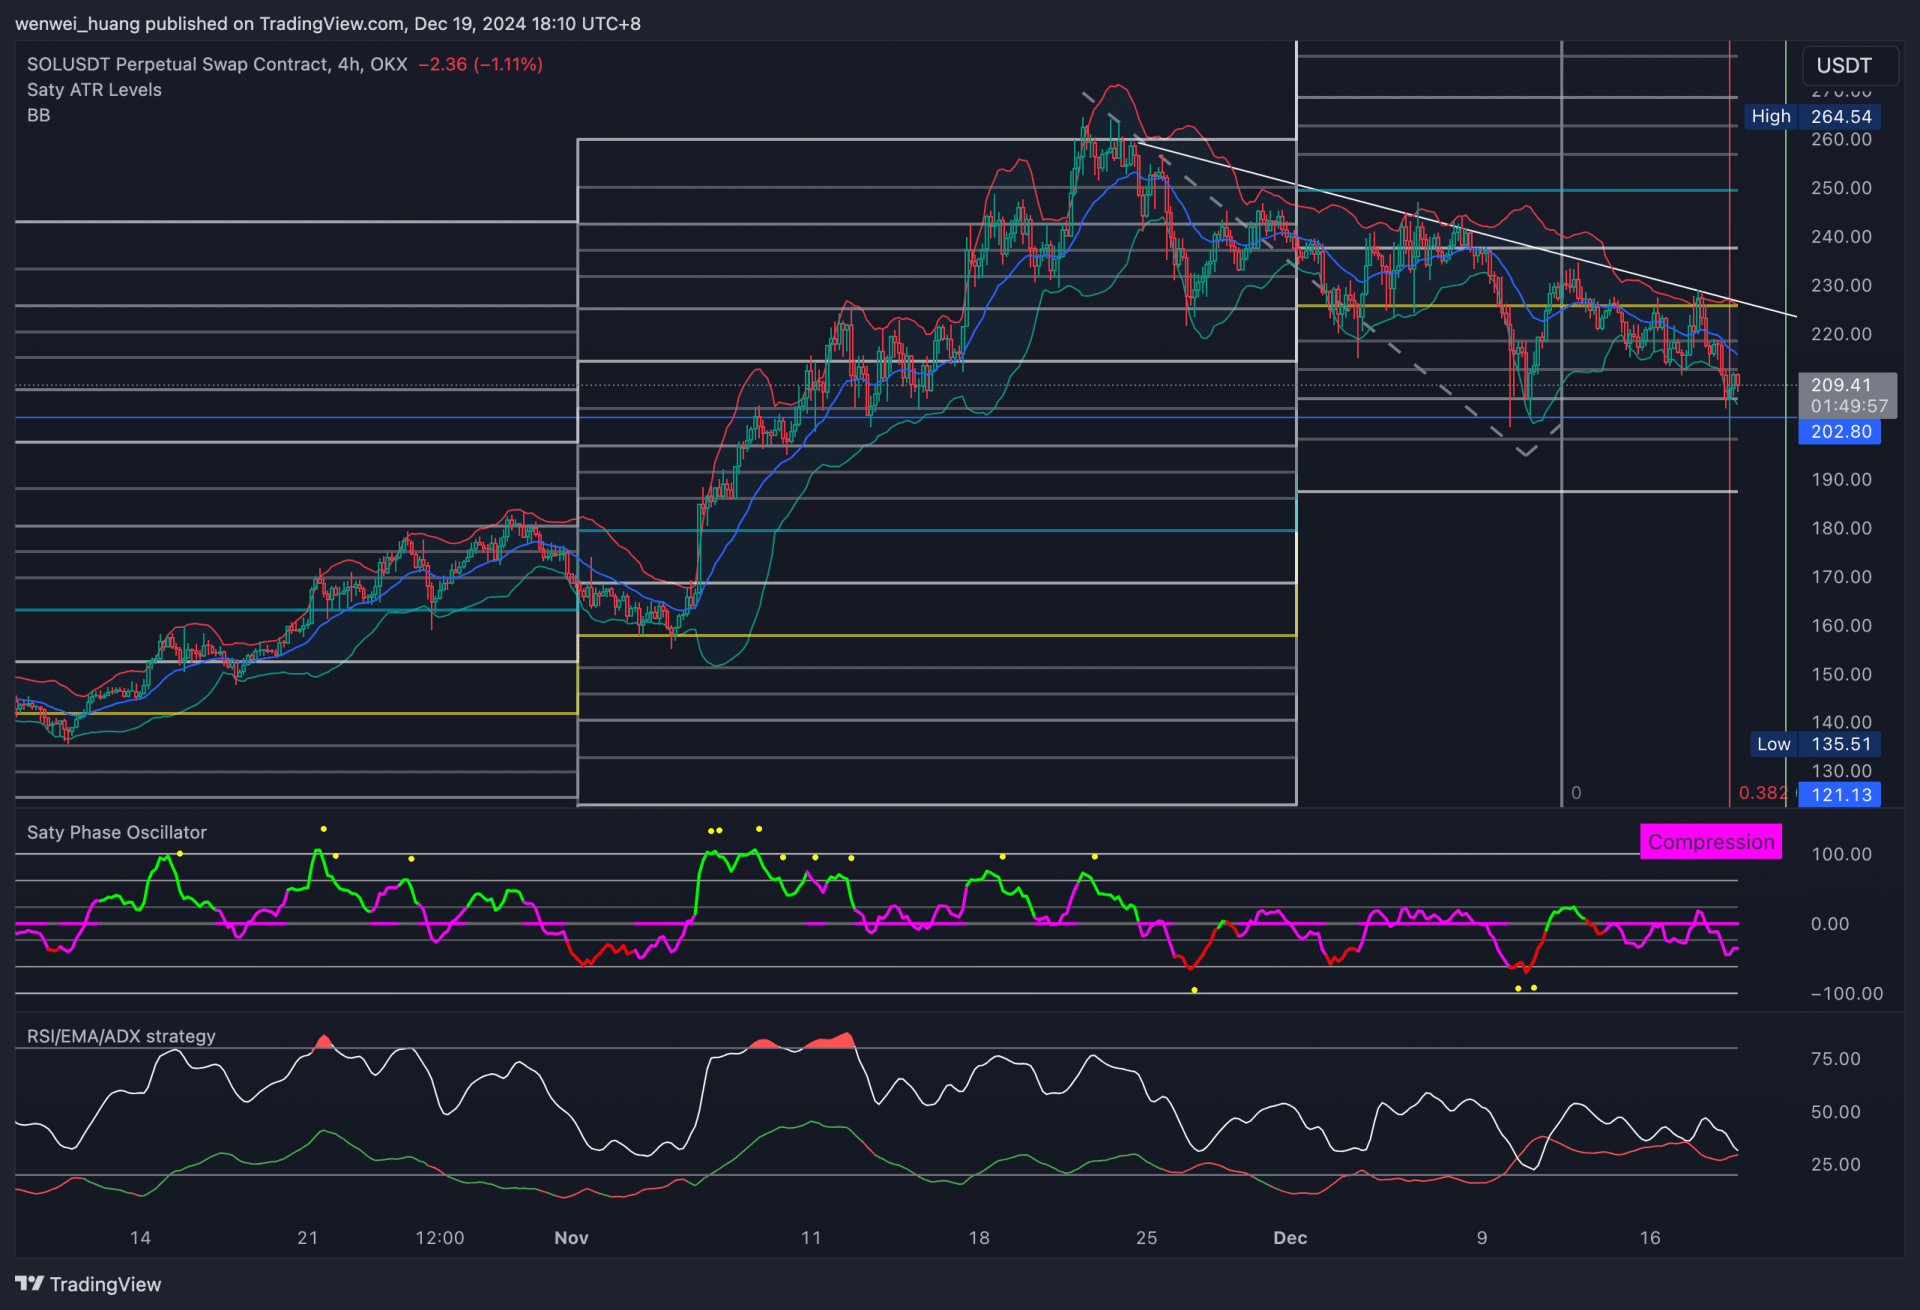
Task: Select the Saty ATR Levels indicator label
Action: pyautogui.click(x=94, y=90)
